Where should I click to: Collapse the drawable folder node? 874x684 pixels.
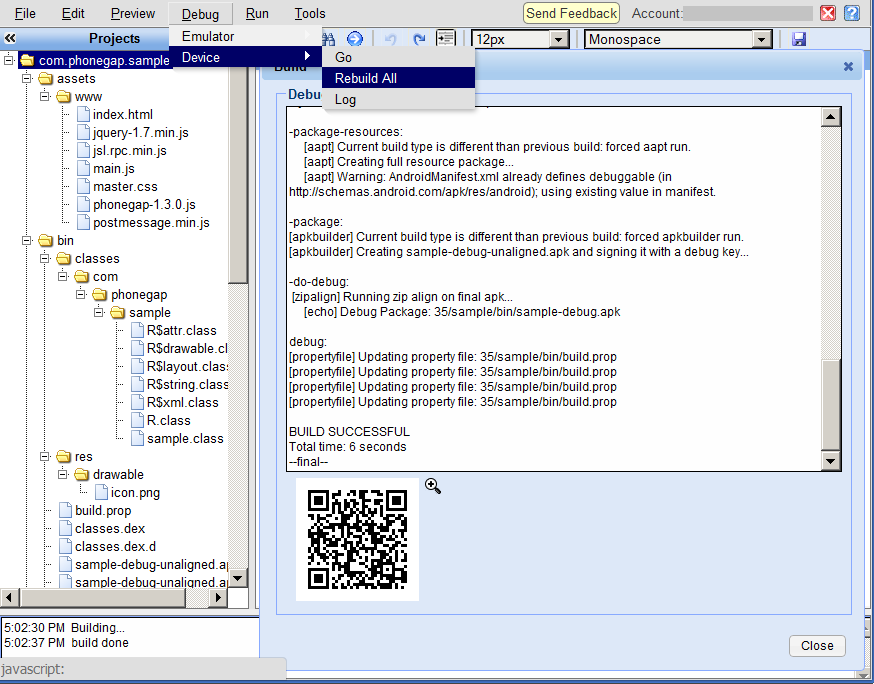pos(63,474)
